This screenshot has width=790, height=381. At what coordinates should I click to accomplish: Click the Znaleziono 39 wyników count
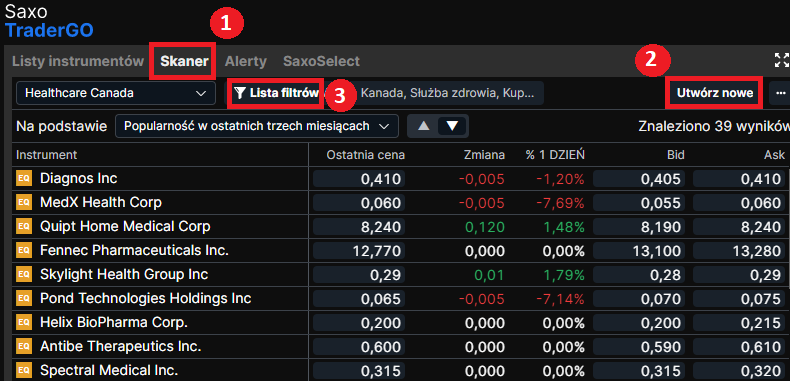click(714, 126)
